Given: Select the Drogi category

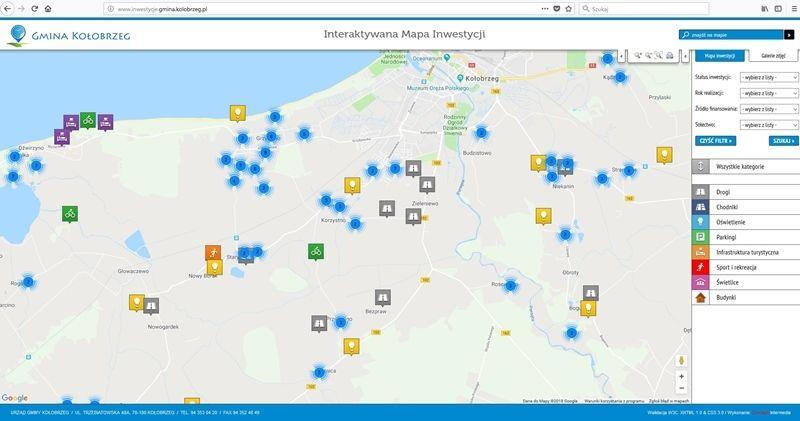Looking at the screenshot, I should (x=746, y=192).
